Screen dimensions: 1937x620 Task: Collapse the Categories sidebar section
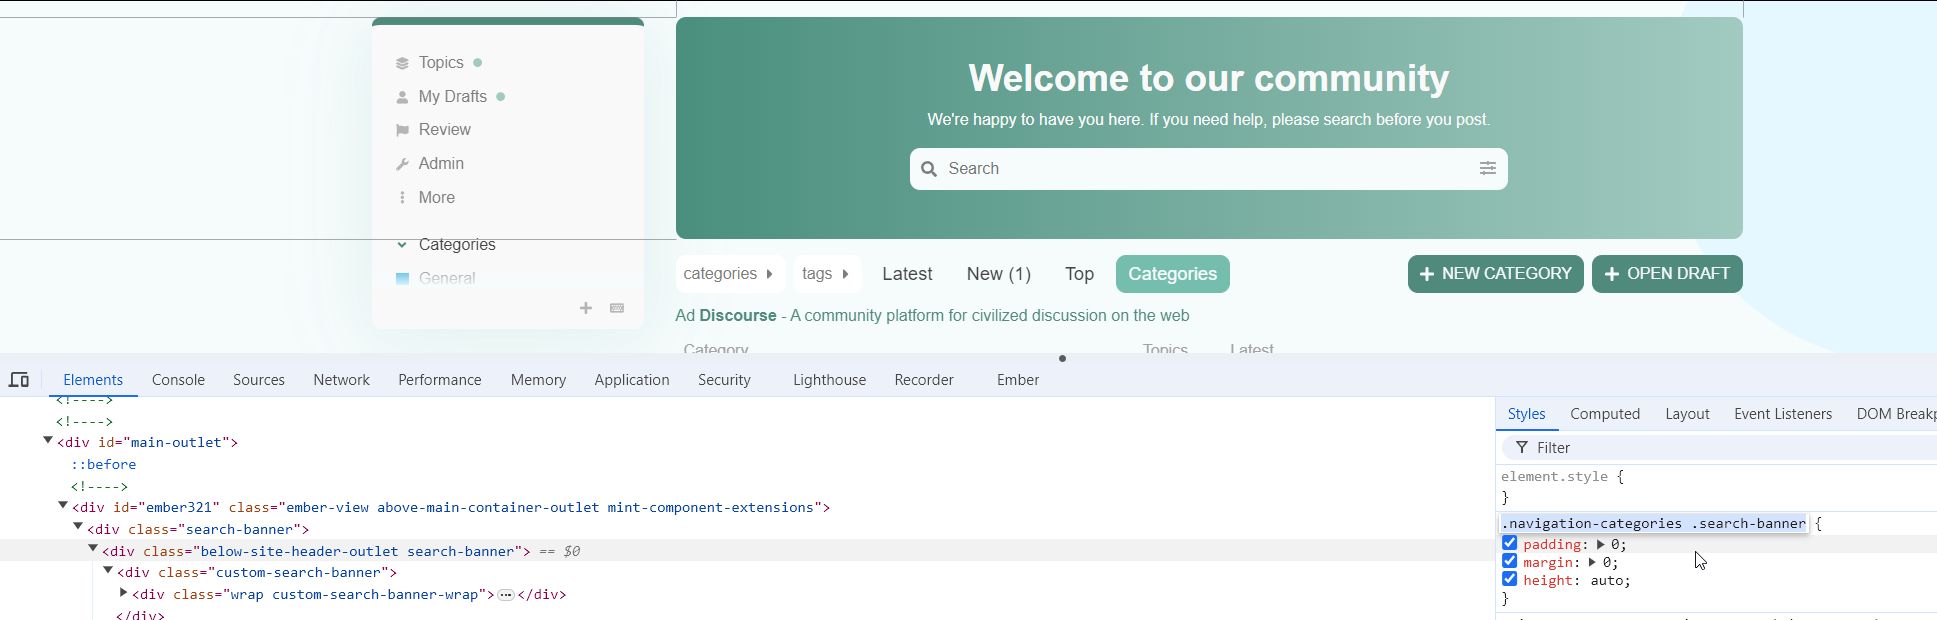click(x=402, y=245)
